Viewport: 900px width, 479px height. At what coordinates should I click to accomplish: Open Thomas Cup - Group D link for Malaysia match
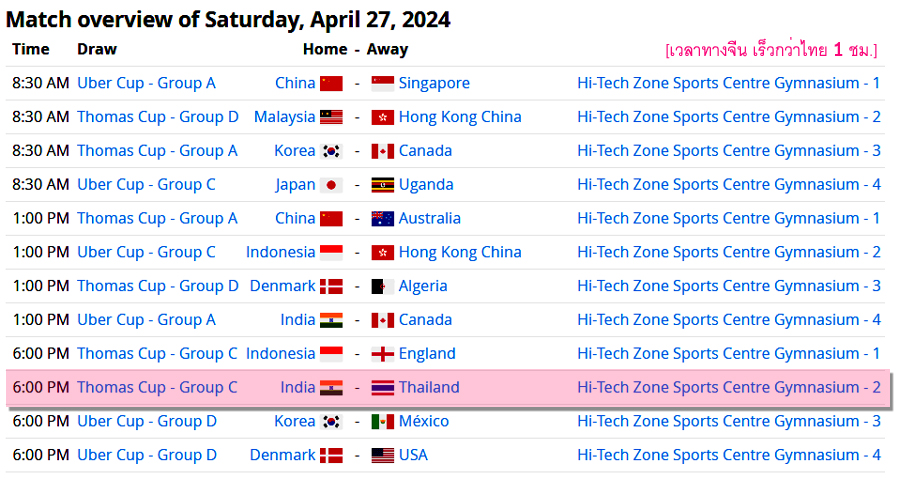tap(158, 117)
